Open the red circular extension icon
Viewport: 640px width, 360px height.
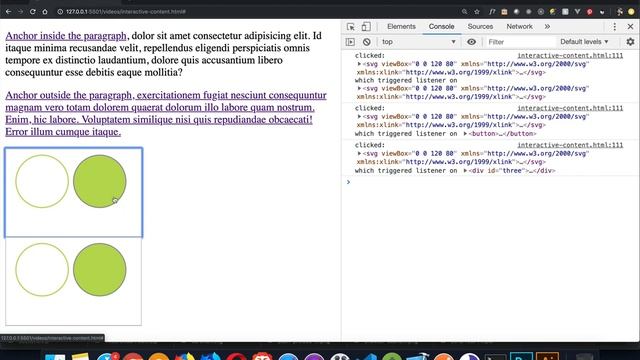pyautogui.click(x=589, y=12)
